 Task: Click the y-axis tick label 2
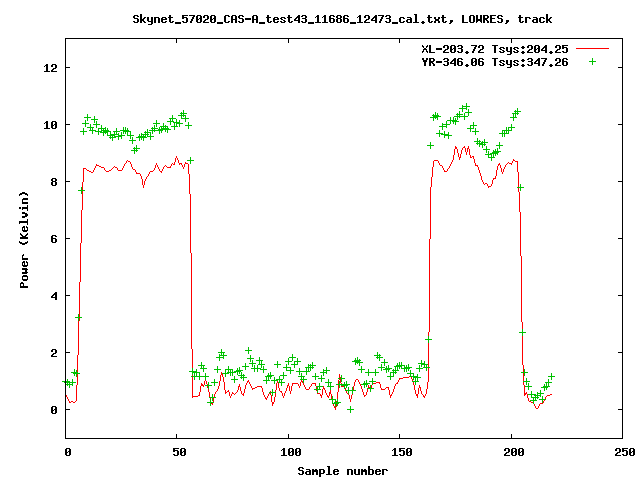click(x=54, y=353)
